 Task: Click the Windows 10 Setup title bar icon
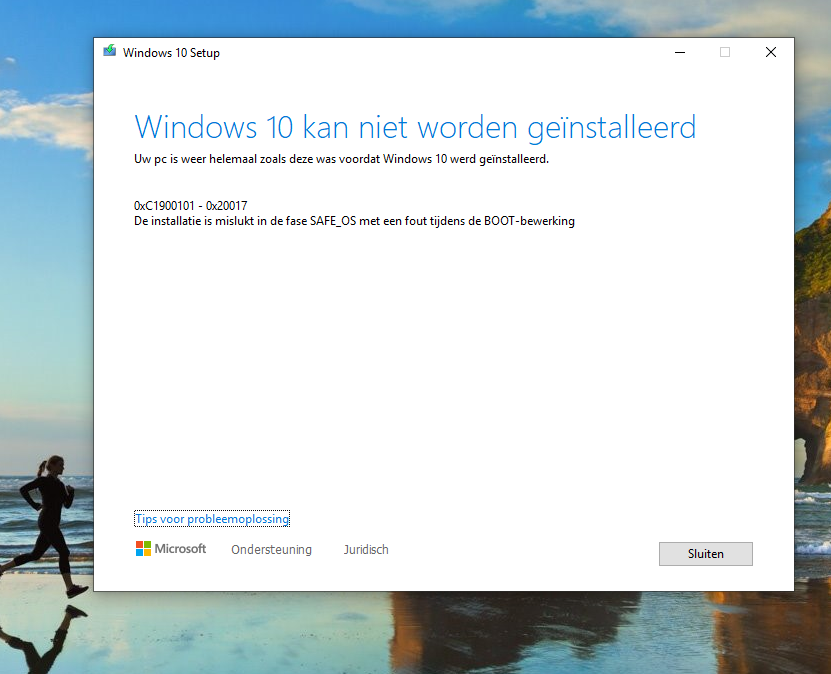click(x=110, y=51)
